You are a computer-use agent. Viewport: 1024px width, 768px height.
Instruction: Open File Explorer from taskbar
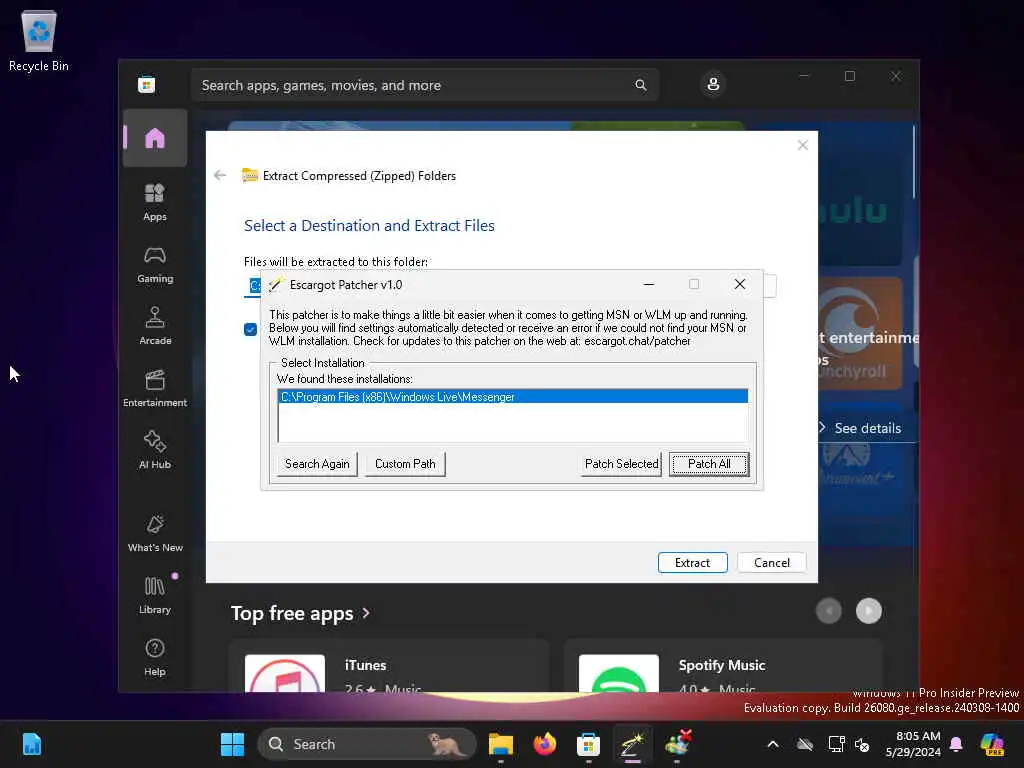click(501, 744)
